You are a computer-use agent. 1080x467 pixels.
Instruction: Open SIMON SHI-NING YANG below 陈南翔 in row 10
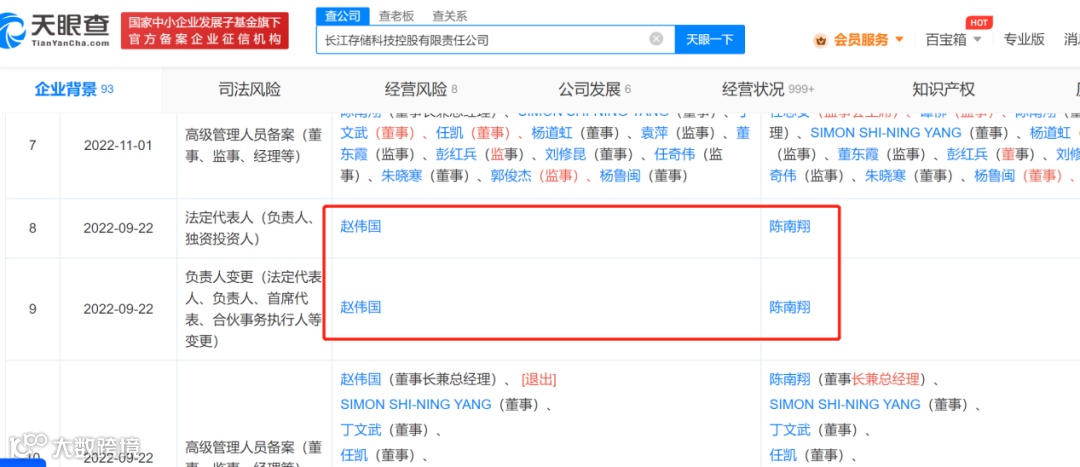coord(844,404)
